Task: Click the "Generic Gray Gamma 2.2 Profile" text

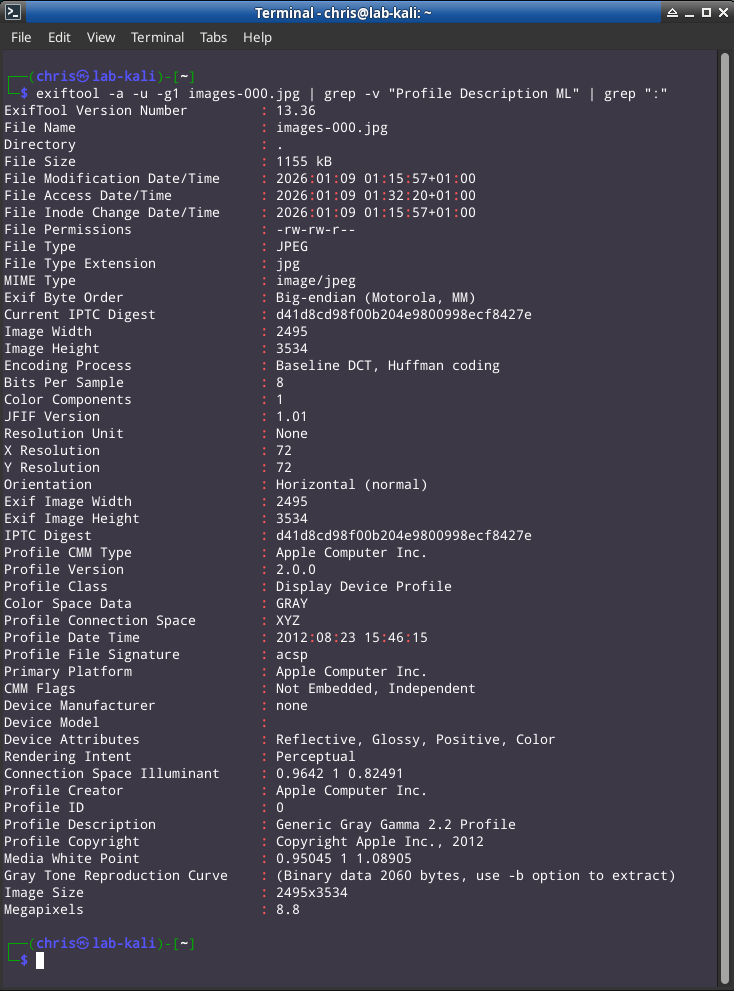Action: (x=395, y=825)
